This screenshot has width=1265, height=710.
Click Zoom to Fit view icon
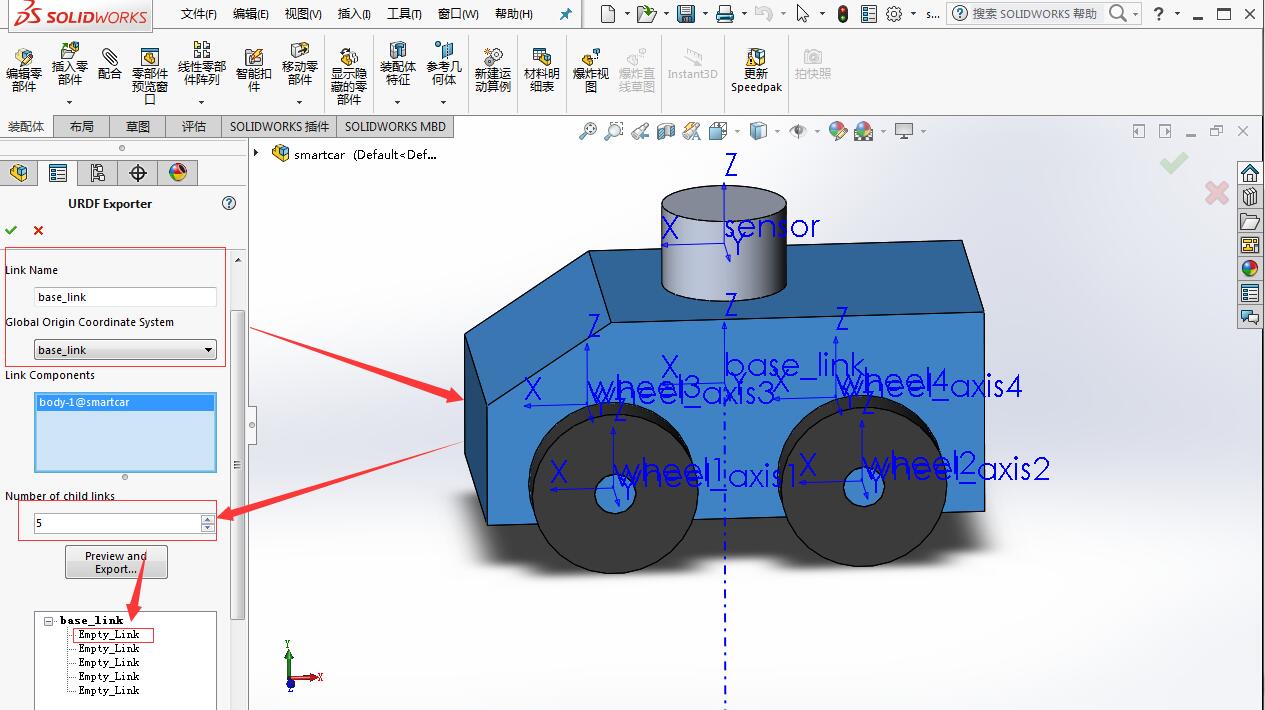click(x=588, y=131)
